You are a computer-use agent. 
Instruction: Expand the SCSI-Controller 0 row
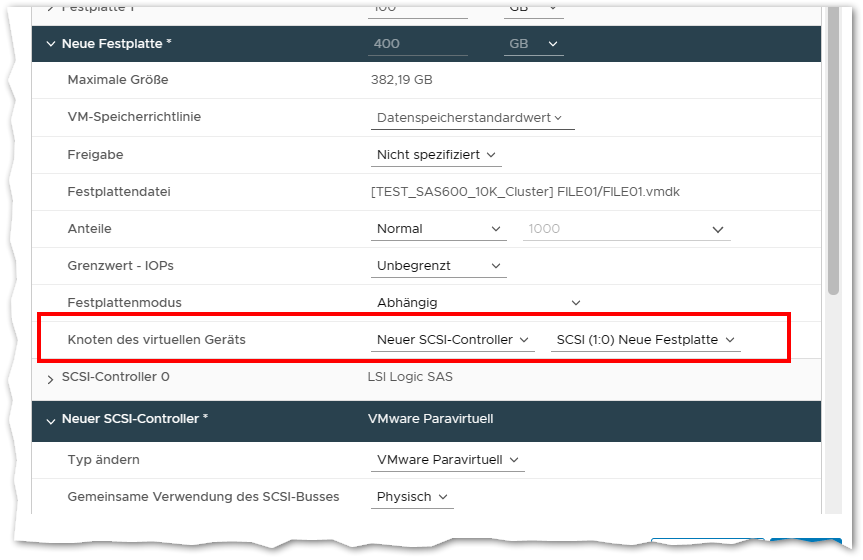coord(51,378)
